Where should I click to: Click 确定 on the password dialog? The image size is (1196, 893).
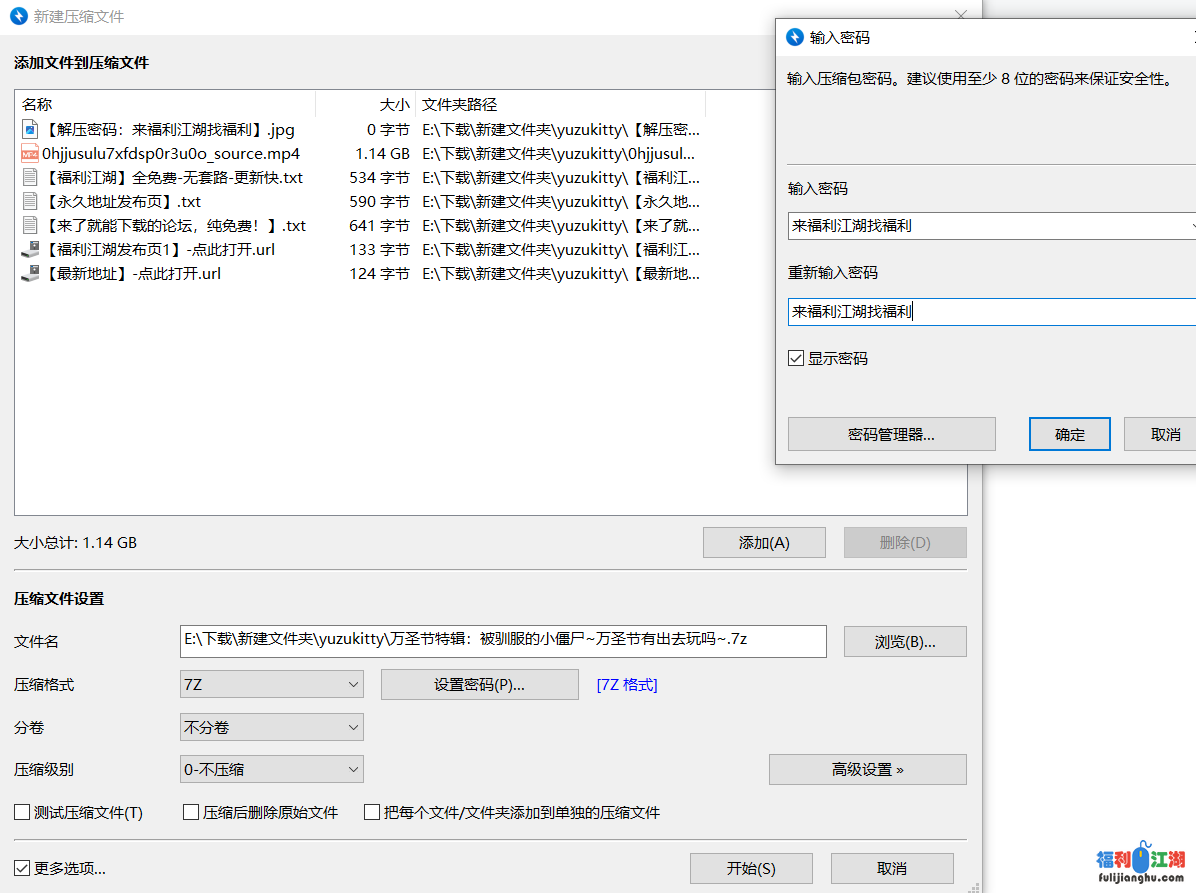coord(1069,433)
